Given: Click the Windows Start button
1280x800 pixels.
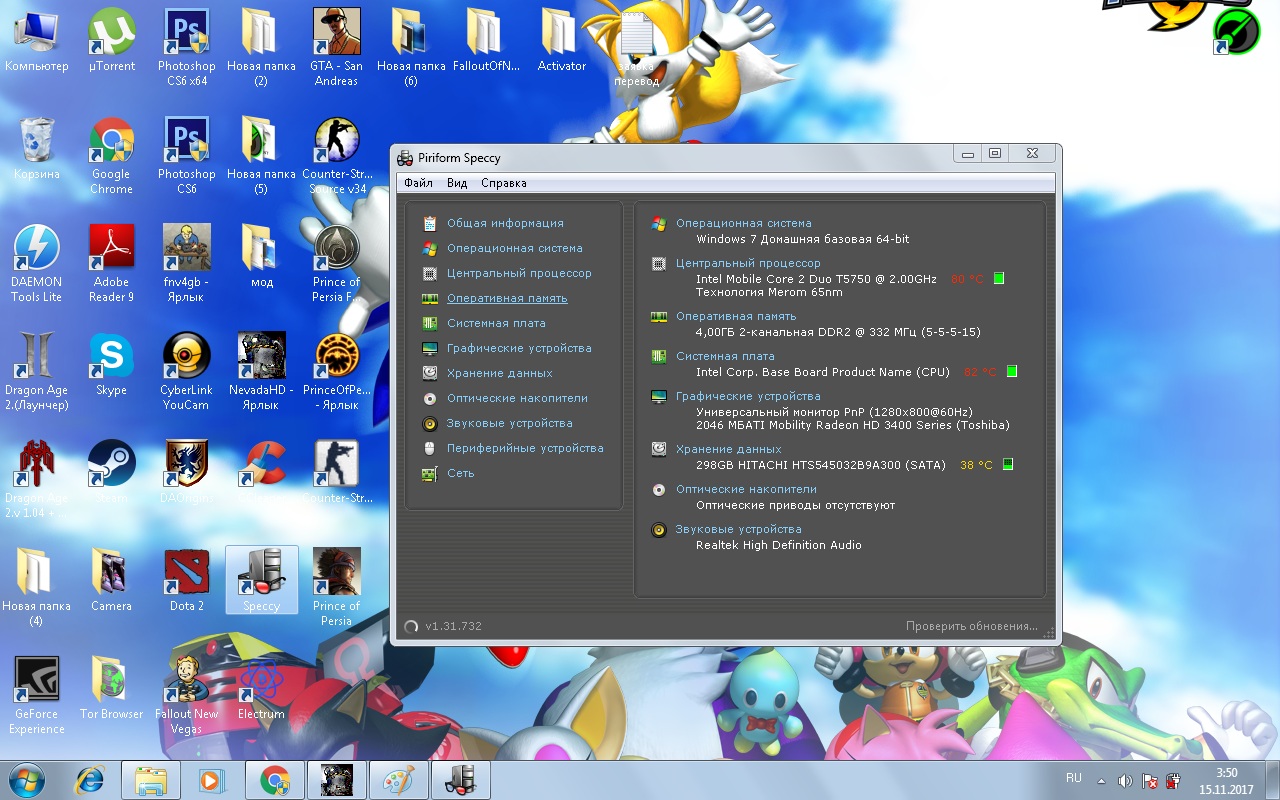Looking at the screenshot, I should click(27, 780).
